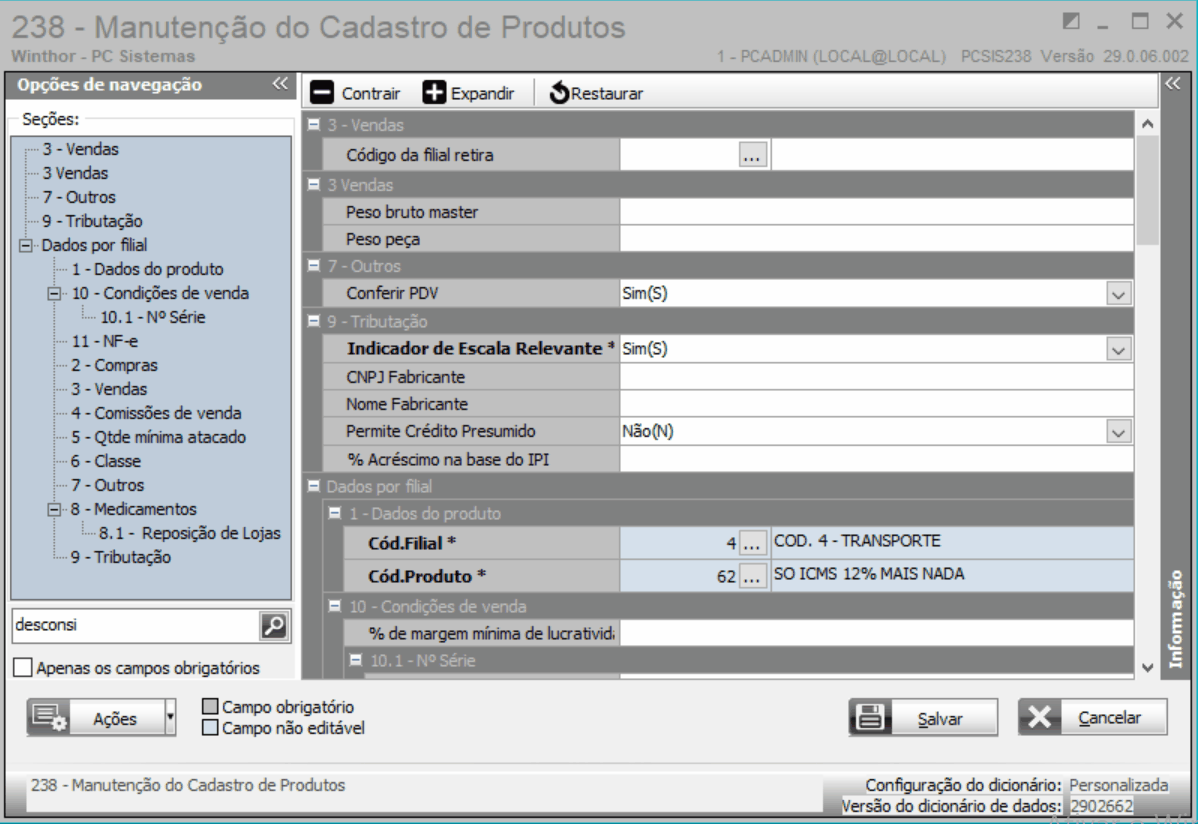The height and width of the screenshot is (824, 1198).
Task: Click the grid scrollbar down arrow
Action: coord(1148,667)
